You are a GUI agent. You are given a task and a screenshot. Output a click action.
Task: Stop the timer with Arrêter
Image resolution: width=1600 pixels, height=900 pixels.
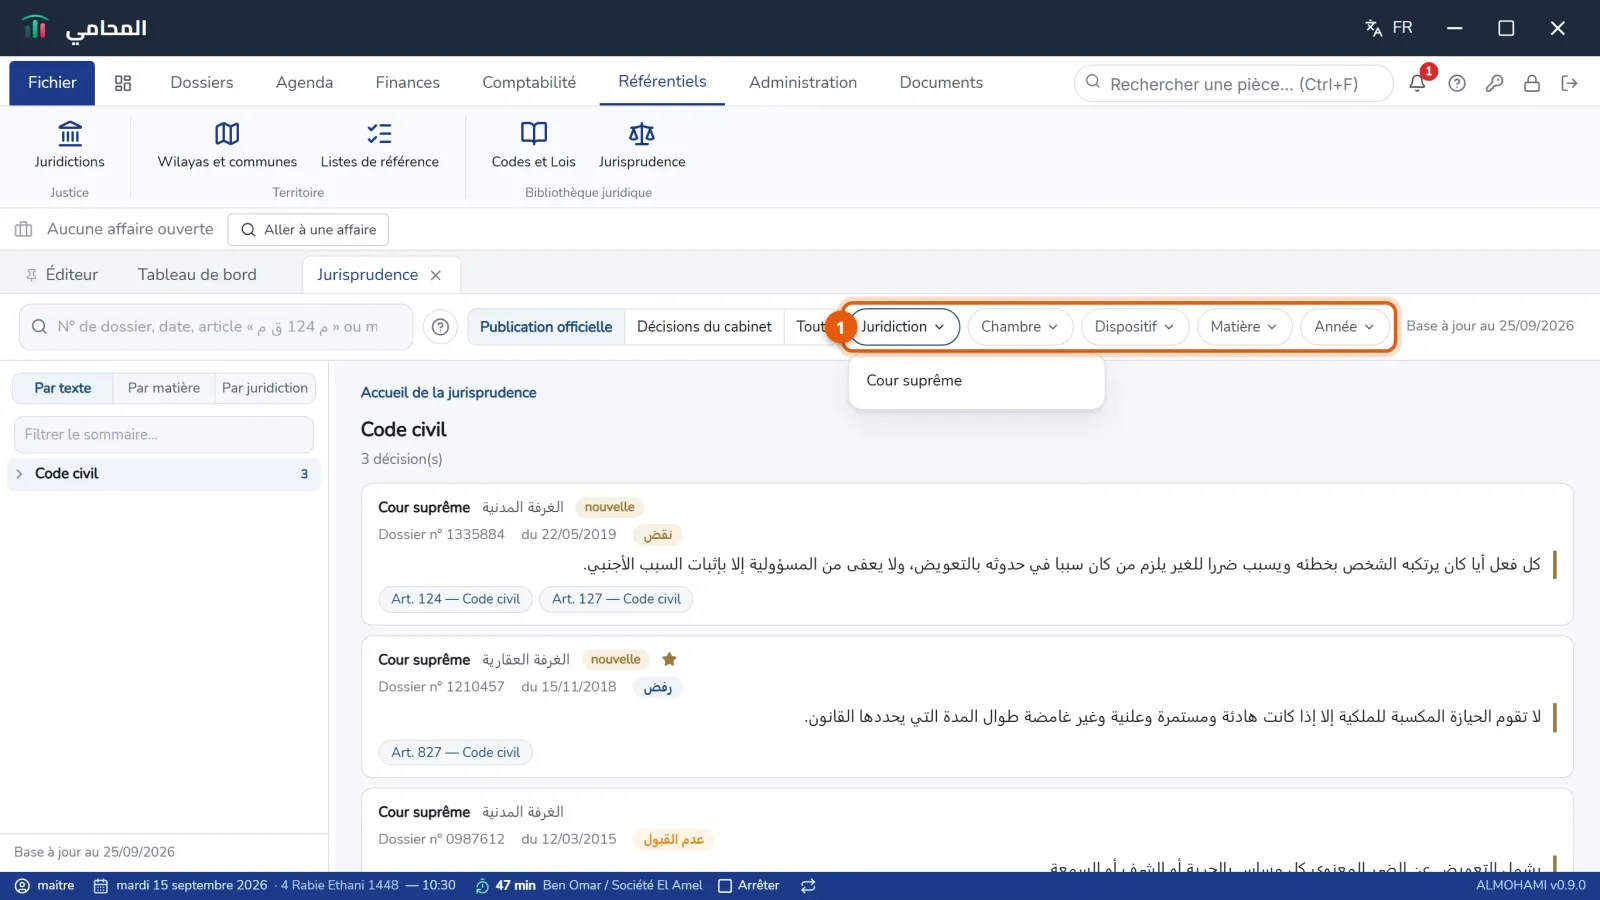click(x=749, y=885)
